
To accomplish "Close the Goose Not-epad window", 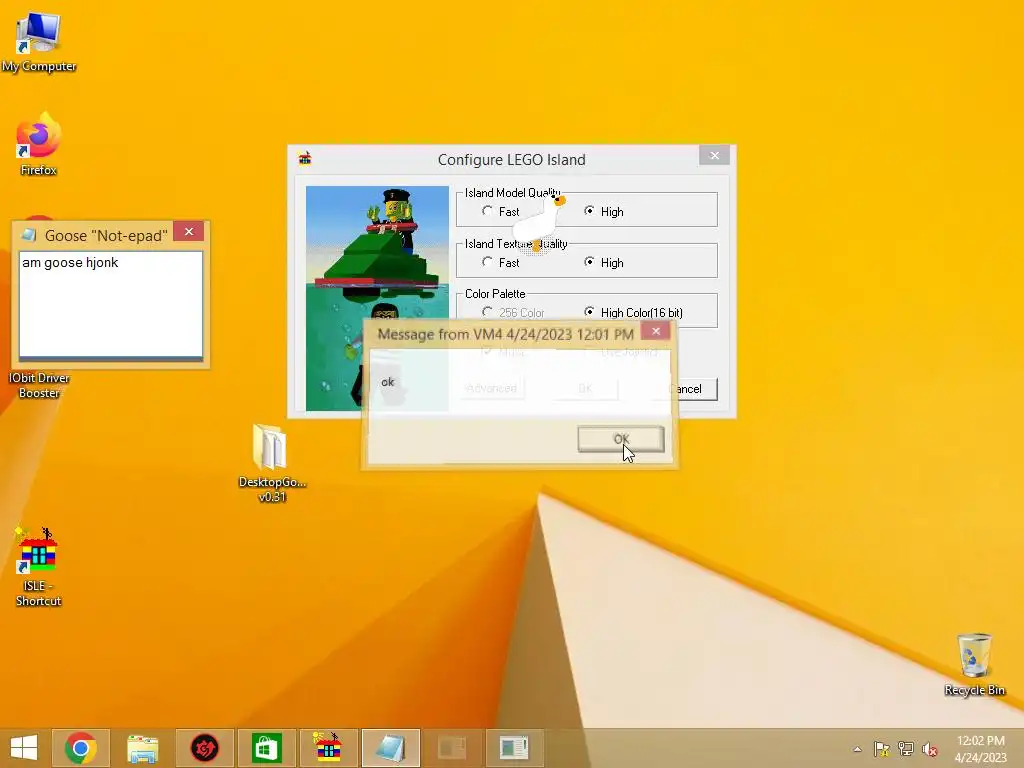I will (189, 232).
